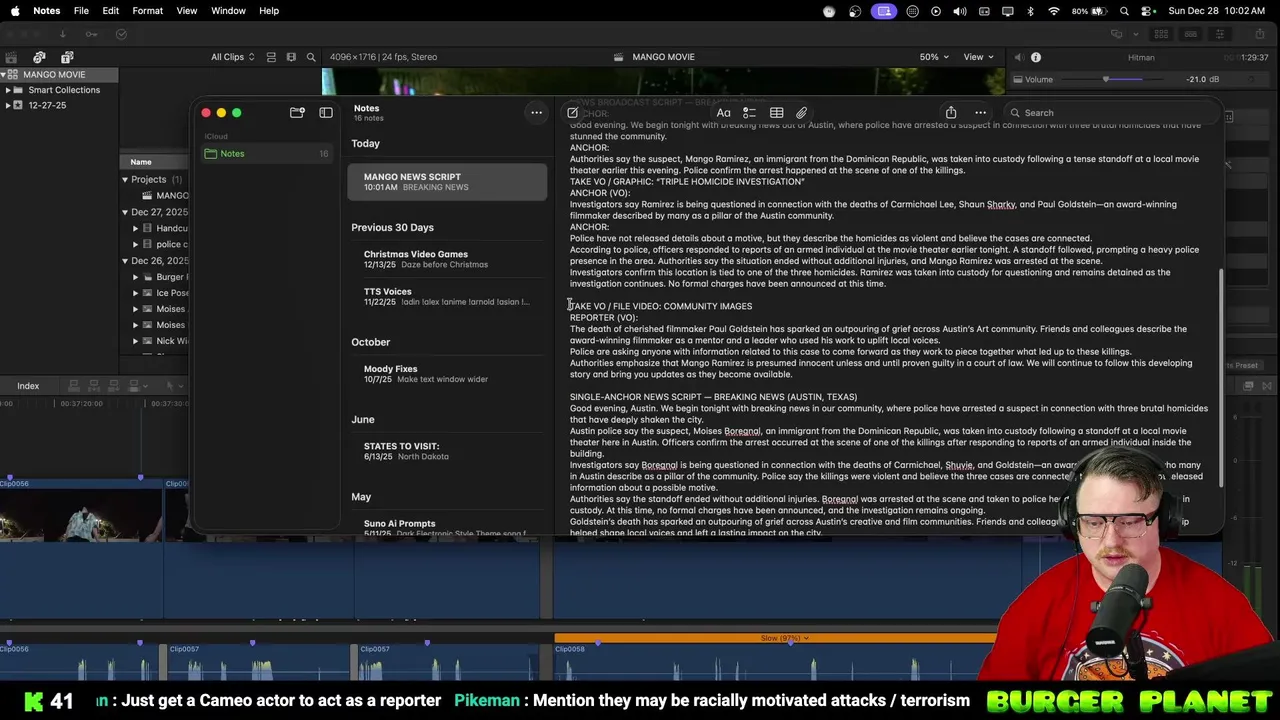This screenshot has height=720, width=1280.
Task: Click the paperclip attachment icon in Notes
Action: tap(801, 113)
